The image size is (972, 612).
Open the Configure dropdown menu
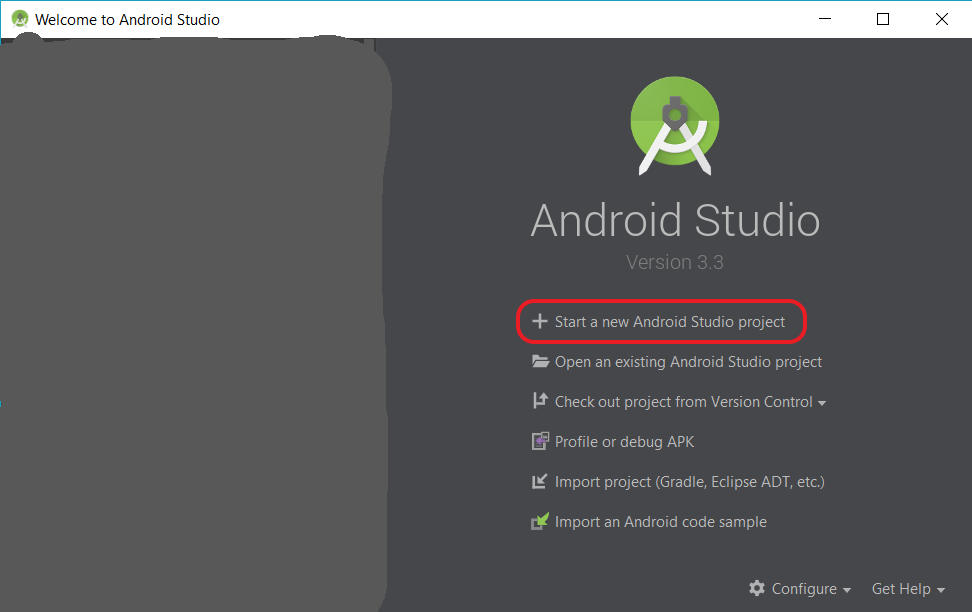[x=811, y=588]
